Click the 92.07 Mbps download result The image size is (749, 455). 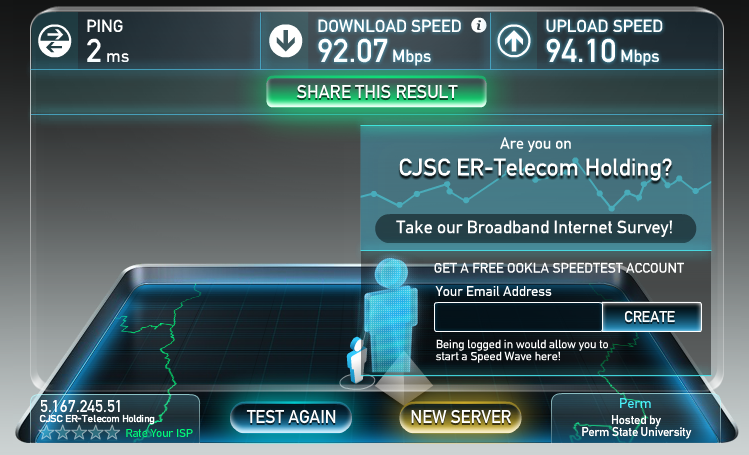[374, 52]
